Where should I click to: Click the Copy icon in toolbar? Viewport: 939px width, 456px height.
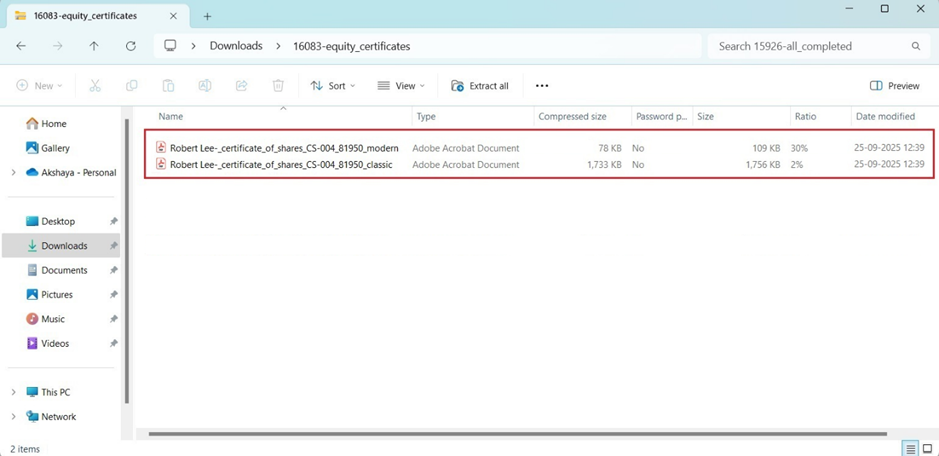[x=131, y=86]
